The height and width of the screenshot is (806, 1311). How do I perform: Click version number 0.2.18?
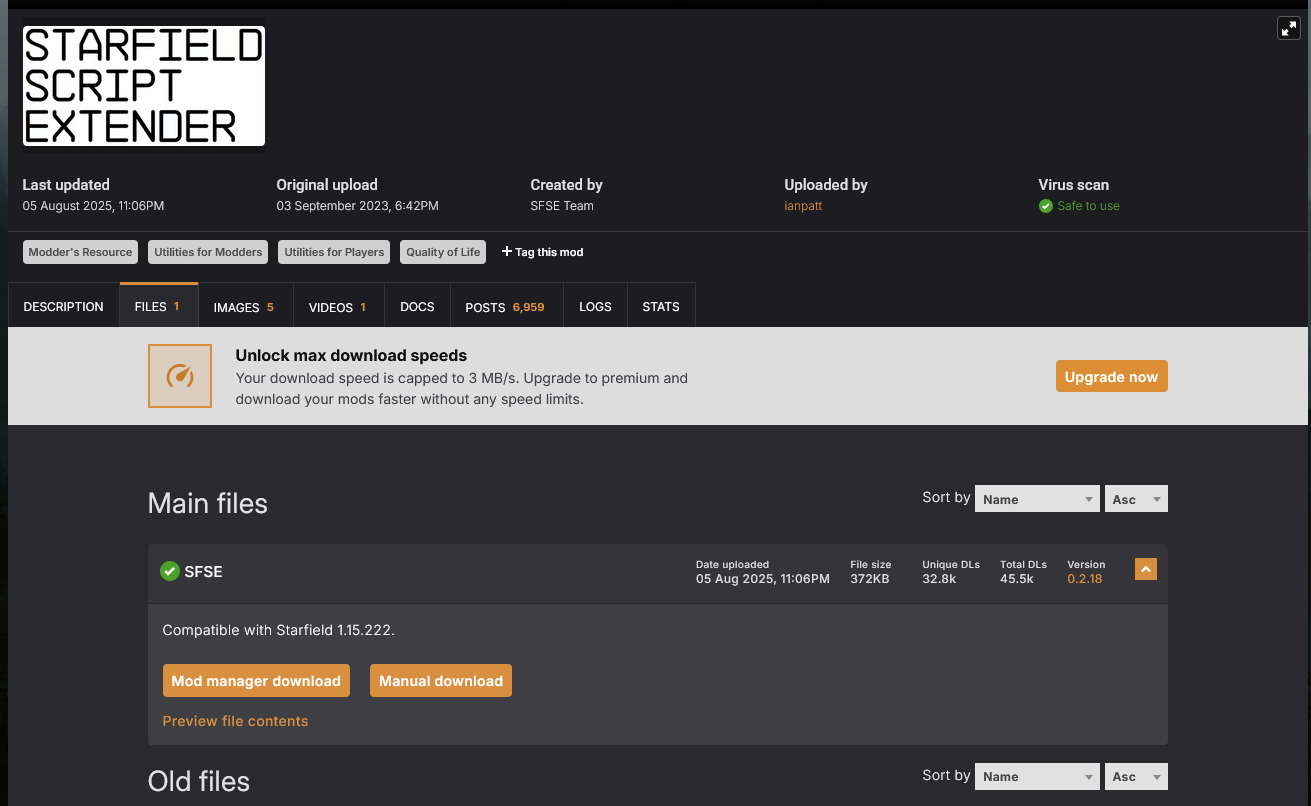click(x=1084, y=579)
